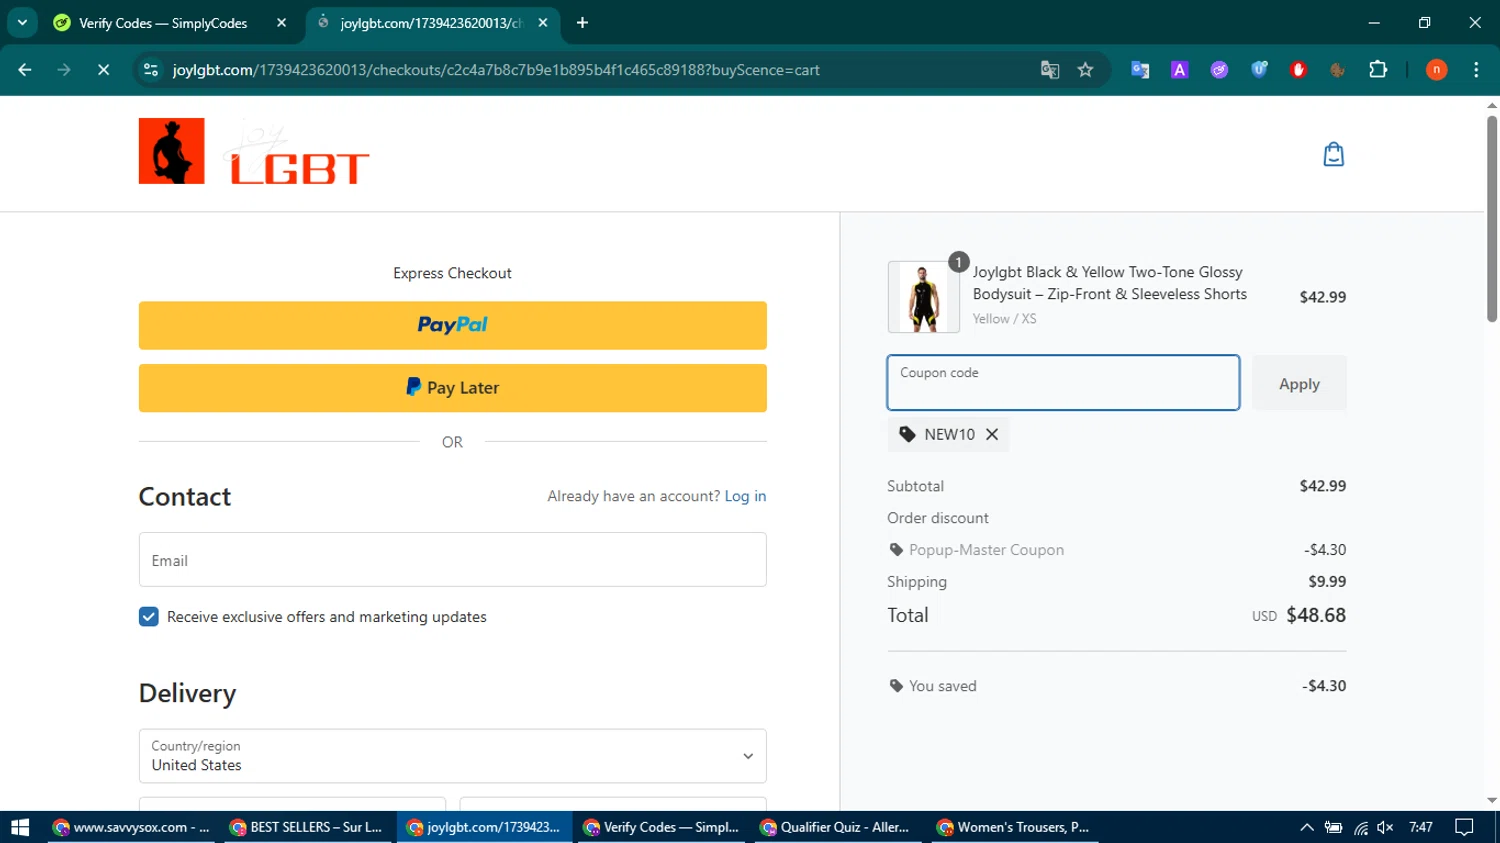This screenshot has height=843, width=1500.
Task: Click the You saved label
Action: [x=942, y=686]
